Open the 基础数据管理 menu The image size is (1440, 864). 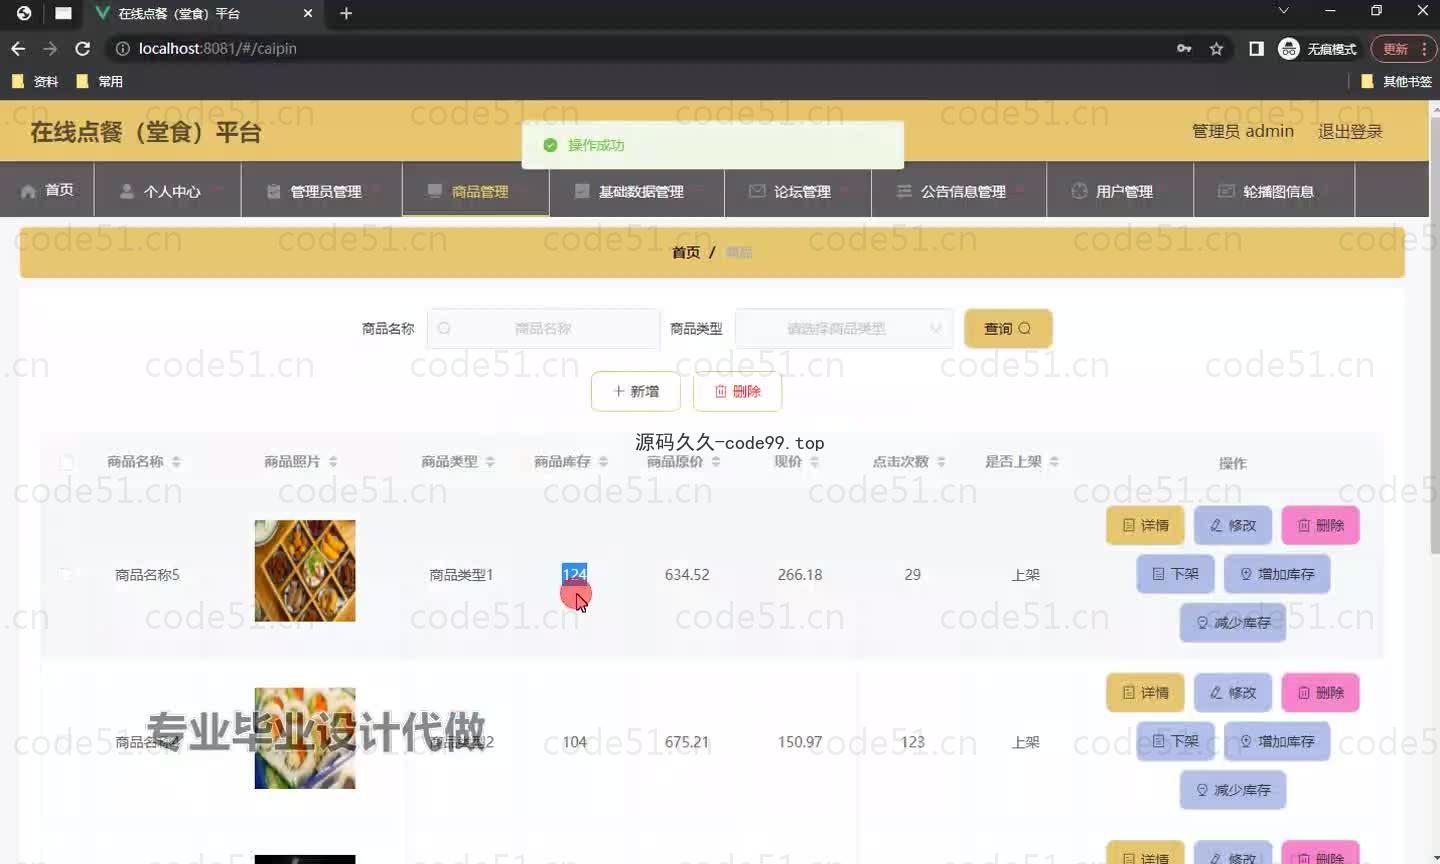(637, 190)
